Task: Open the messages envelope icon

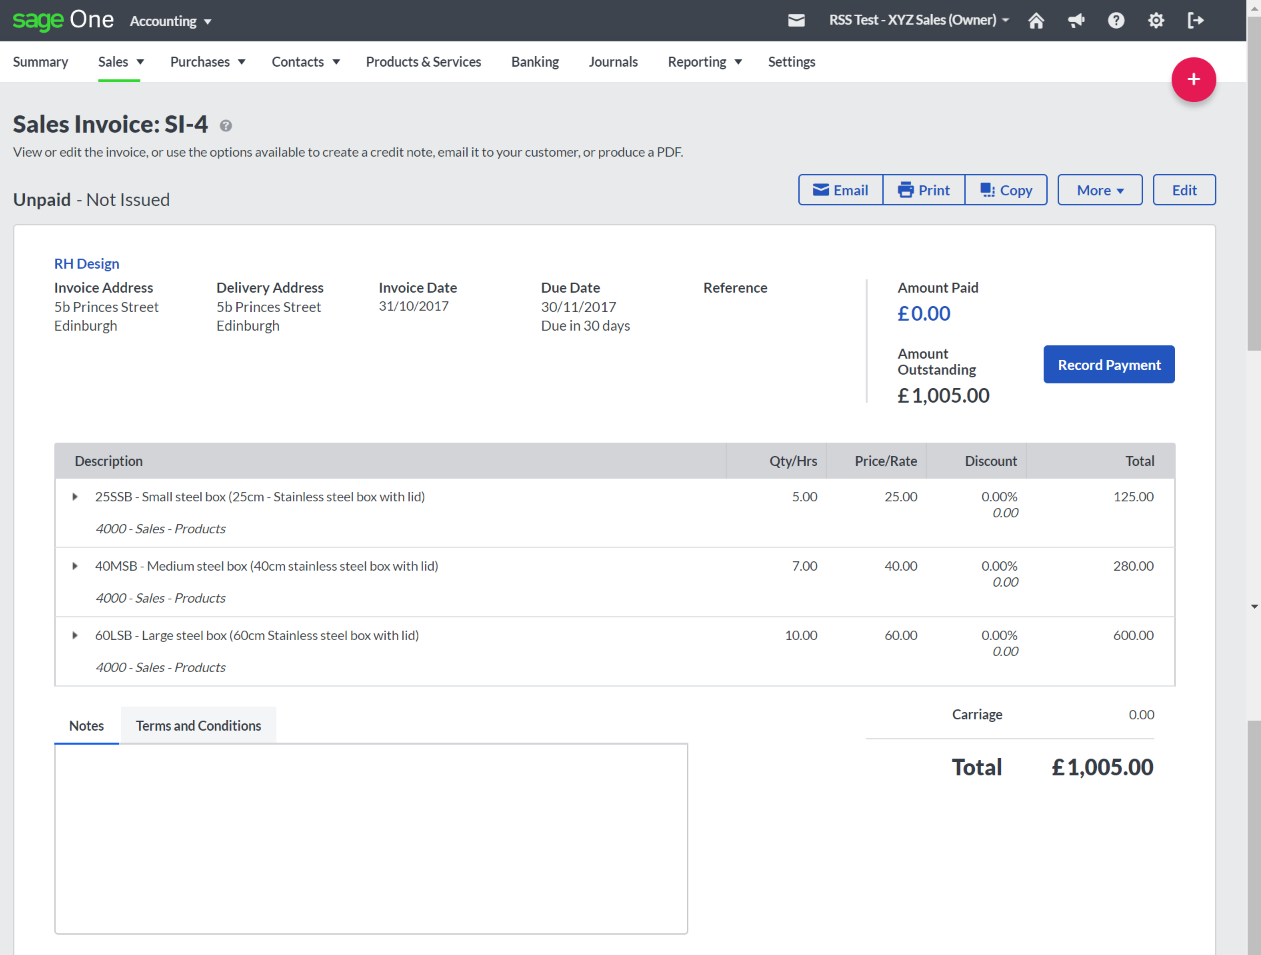Action: coord(796,20)
